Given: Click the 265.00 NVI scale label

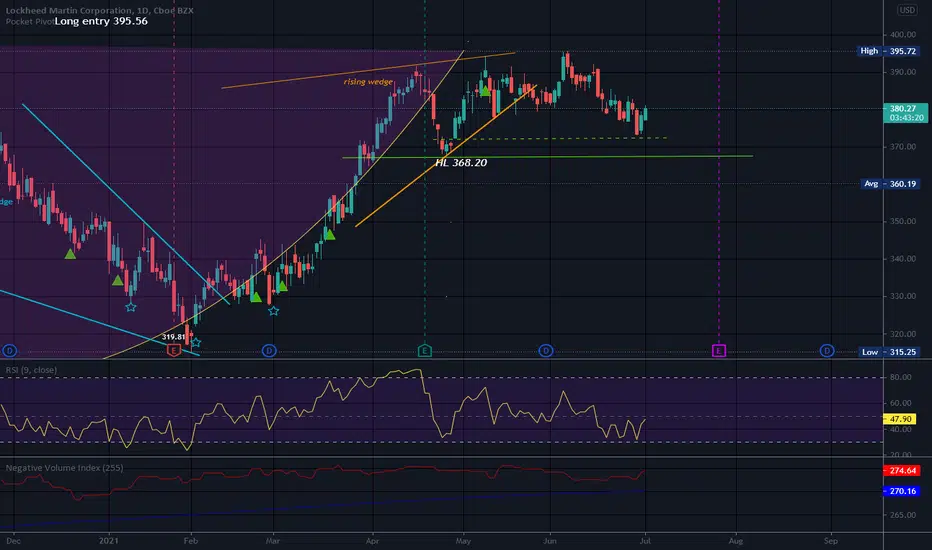Looking at the screenshot, I should 903,515.
